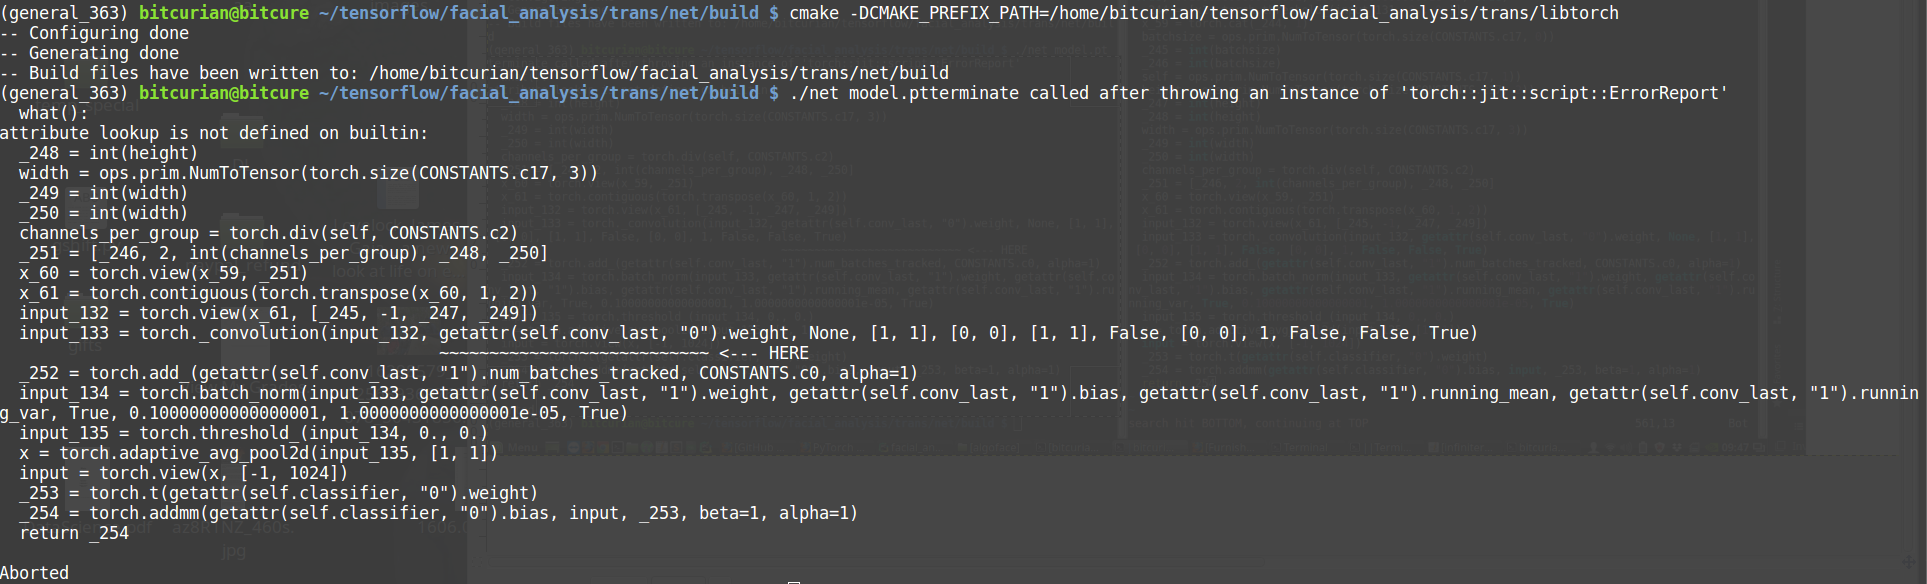
Task: Click the 'return _254' line
Action: (x=74, y=533)
